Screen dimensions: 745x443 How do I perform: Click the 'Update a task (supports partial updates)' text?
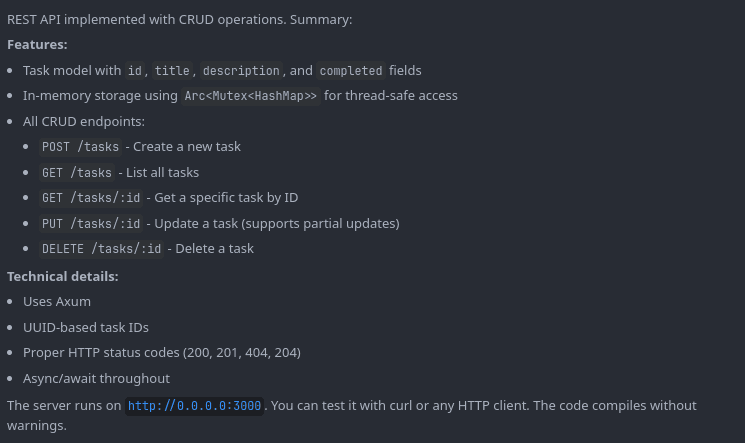(x=277, y=223)
